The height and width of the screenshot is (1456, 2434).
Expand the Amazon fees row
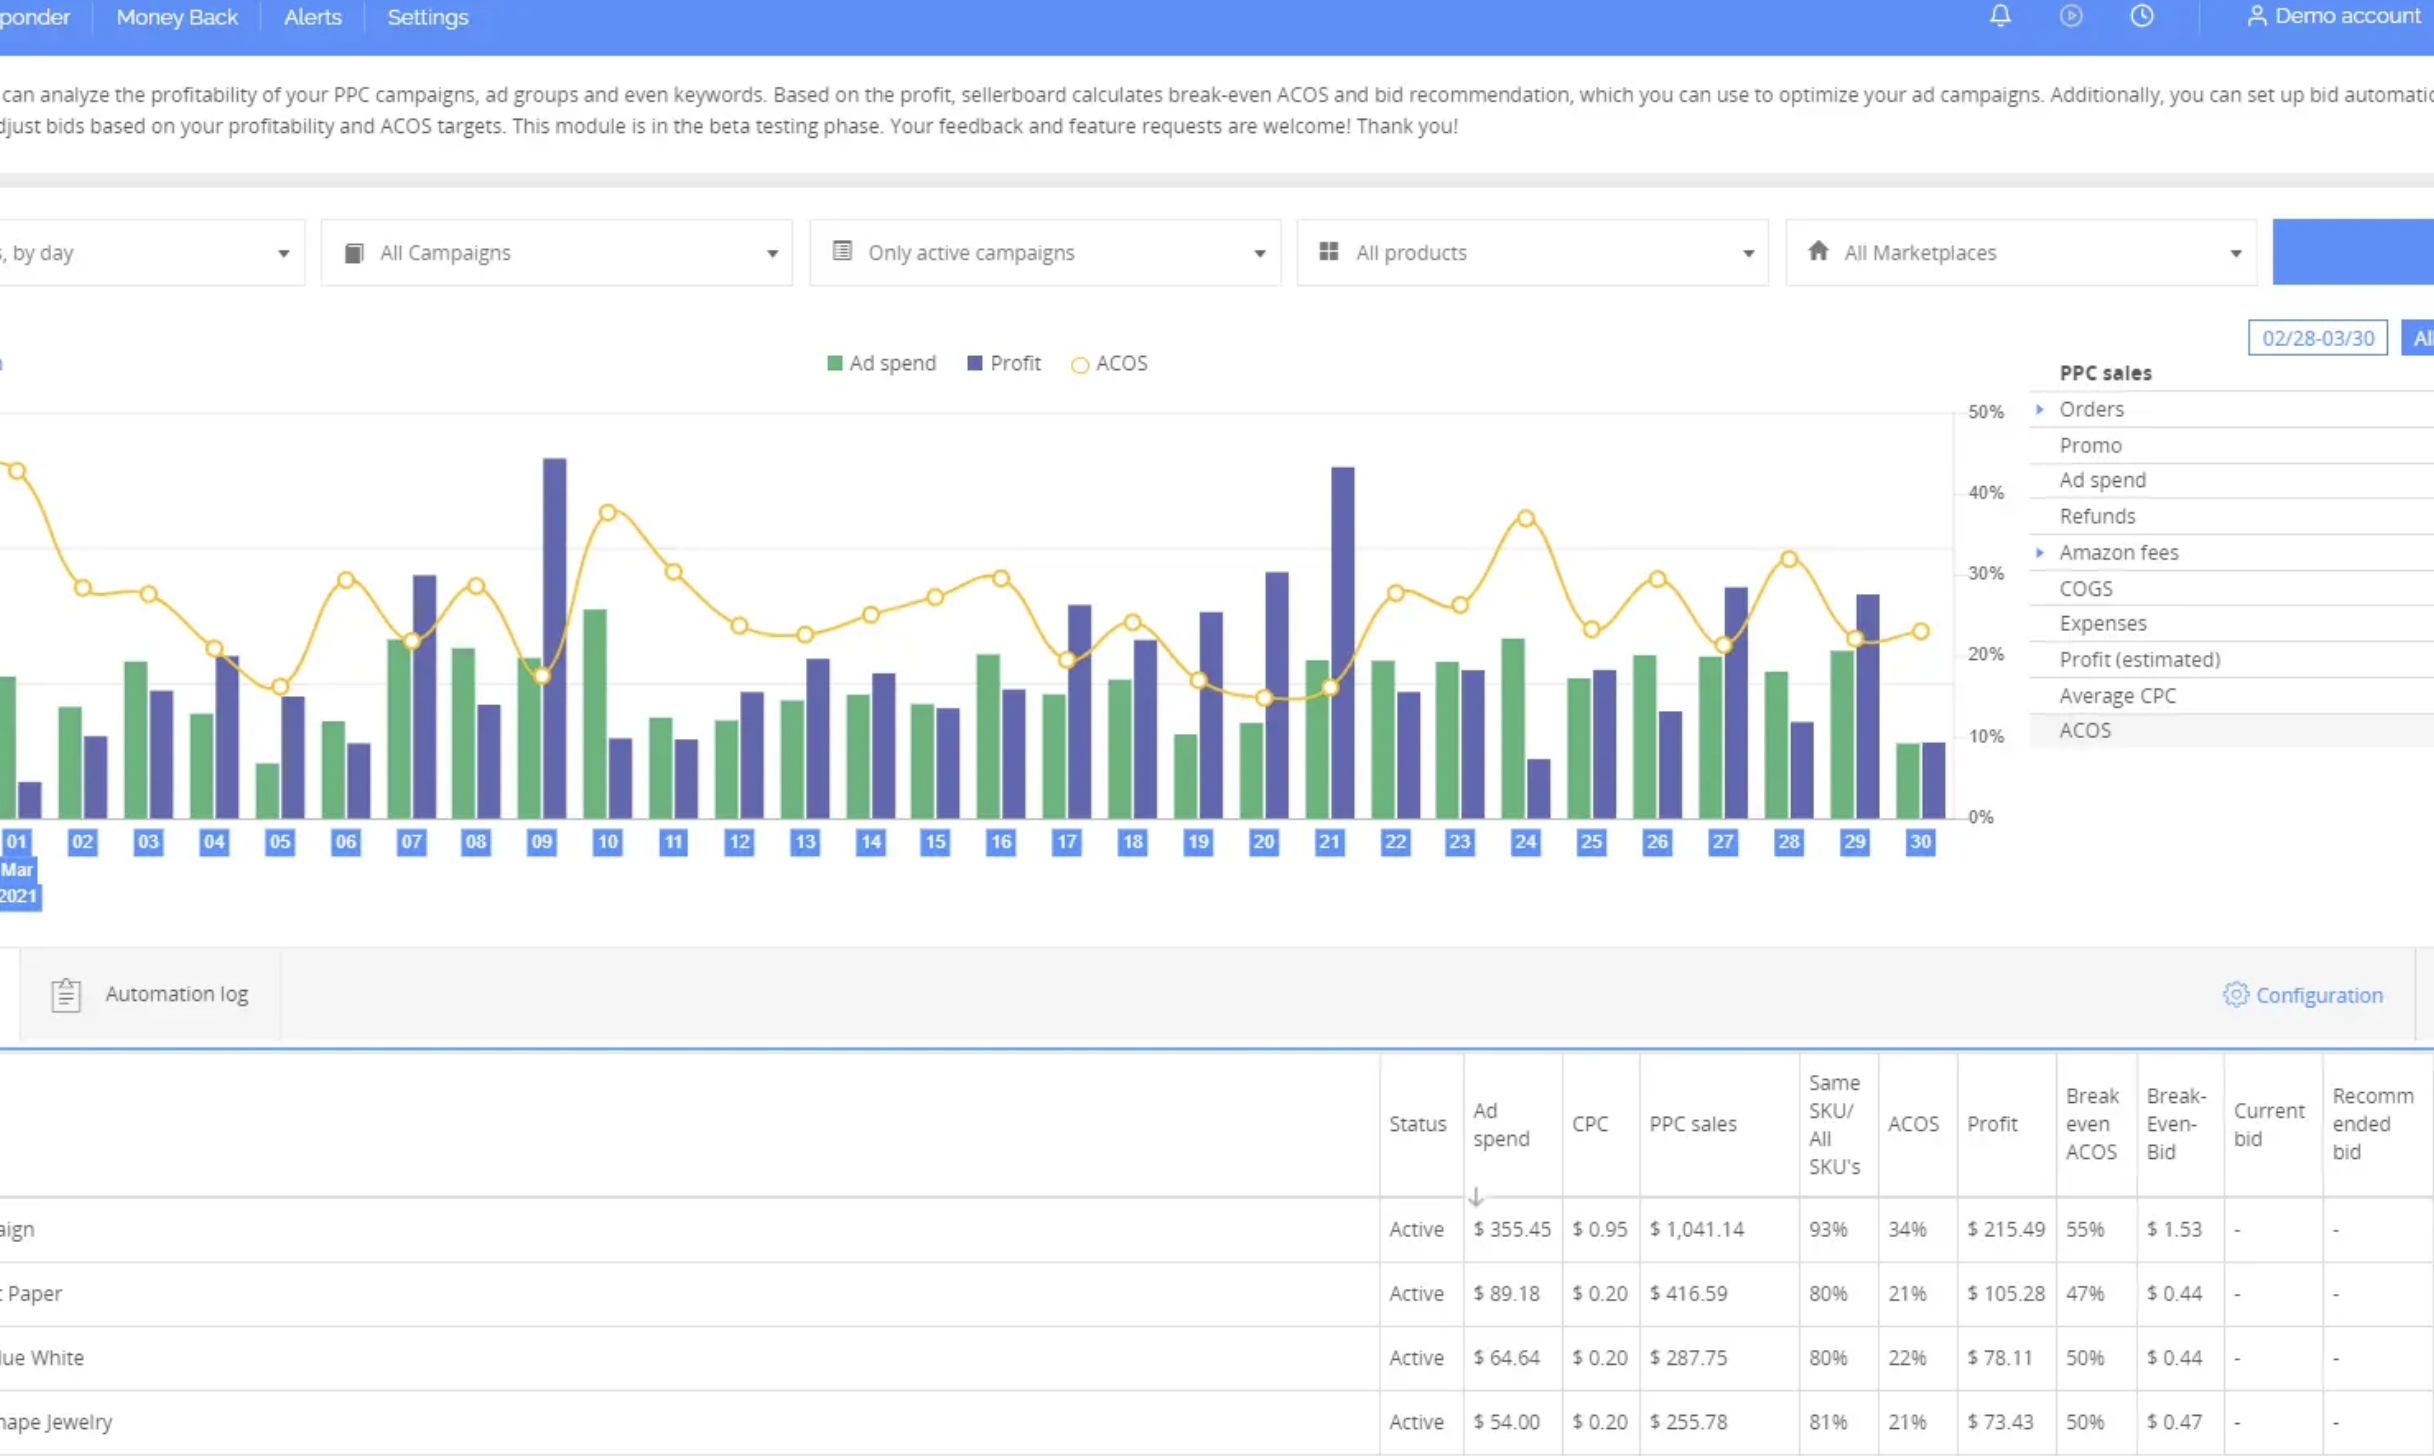2040,552
